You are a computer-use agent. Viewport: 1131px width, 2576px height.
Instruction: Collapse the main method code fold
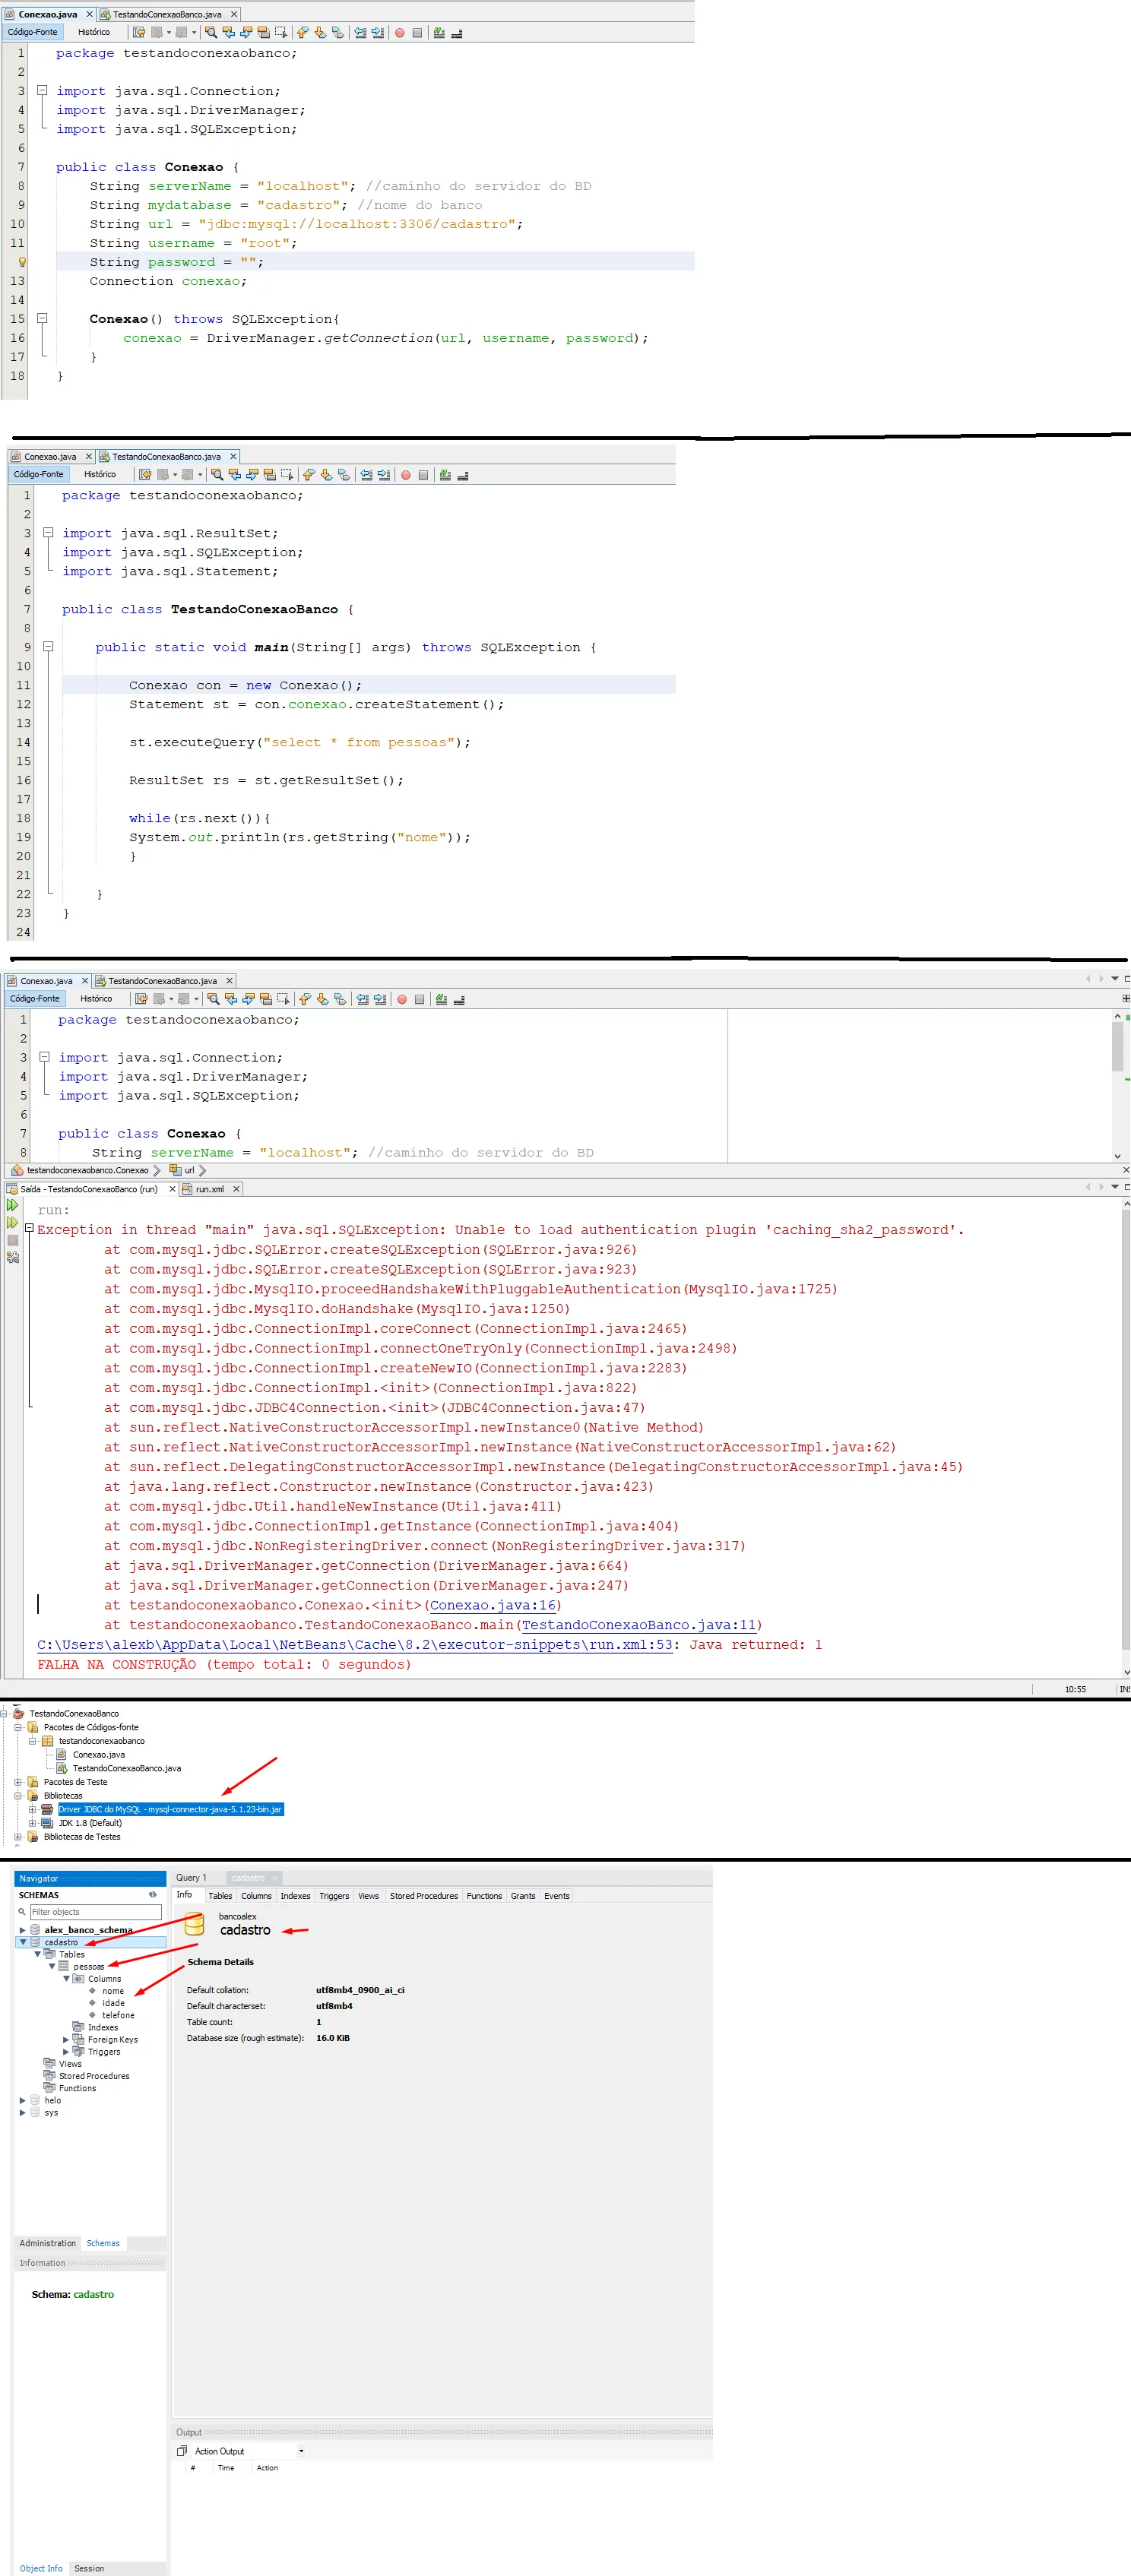coord(47,647)
